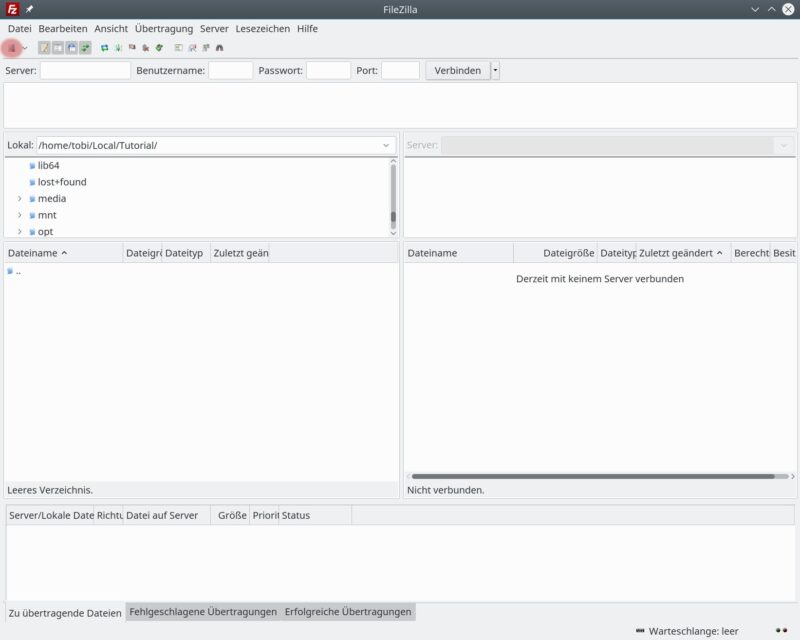Open the Bearbeiten menu
The height and width of the screenshot is (640, 800).
(63, 29)
